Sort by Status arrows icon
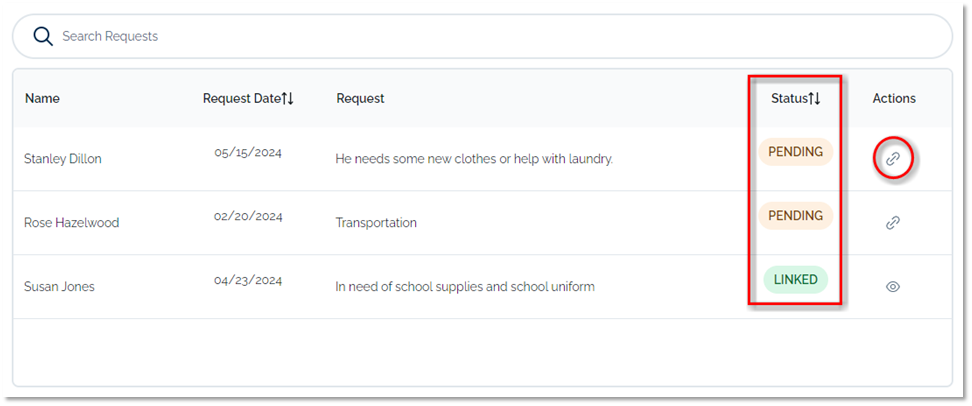 click(x=814, y=98)
